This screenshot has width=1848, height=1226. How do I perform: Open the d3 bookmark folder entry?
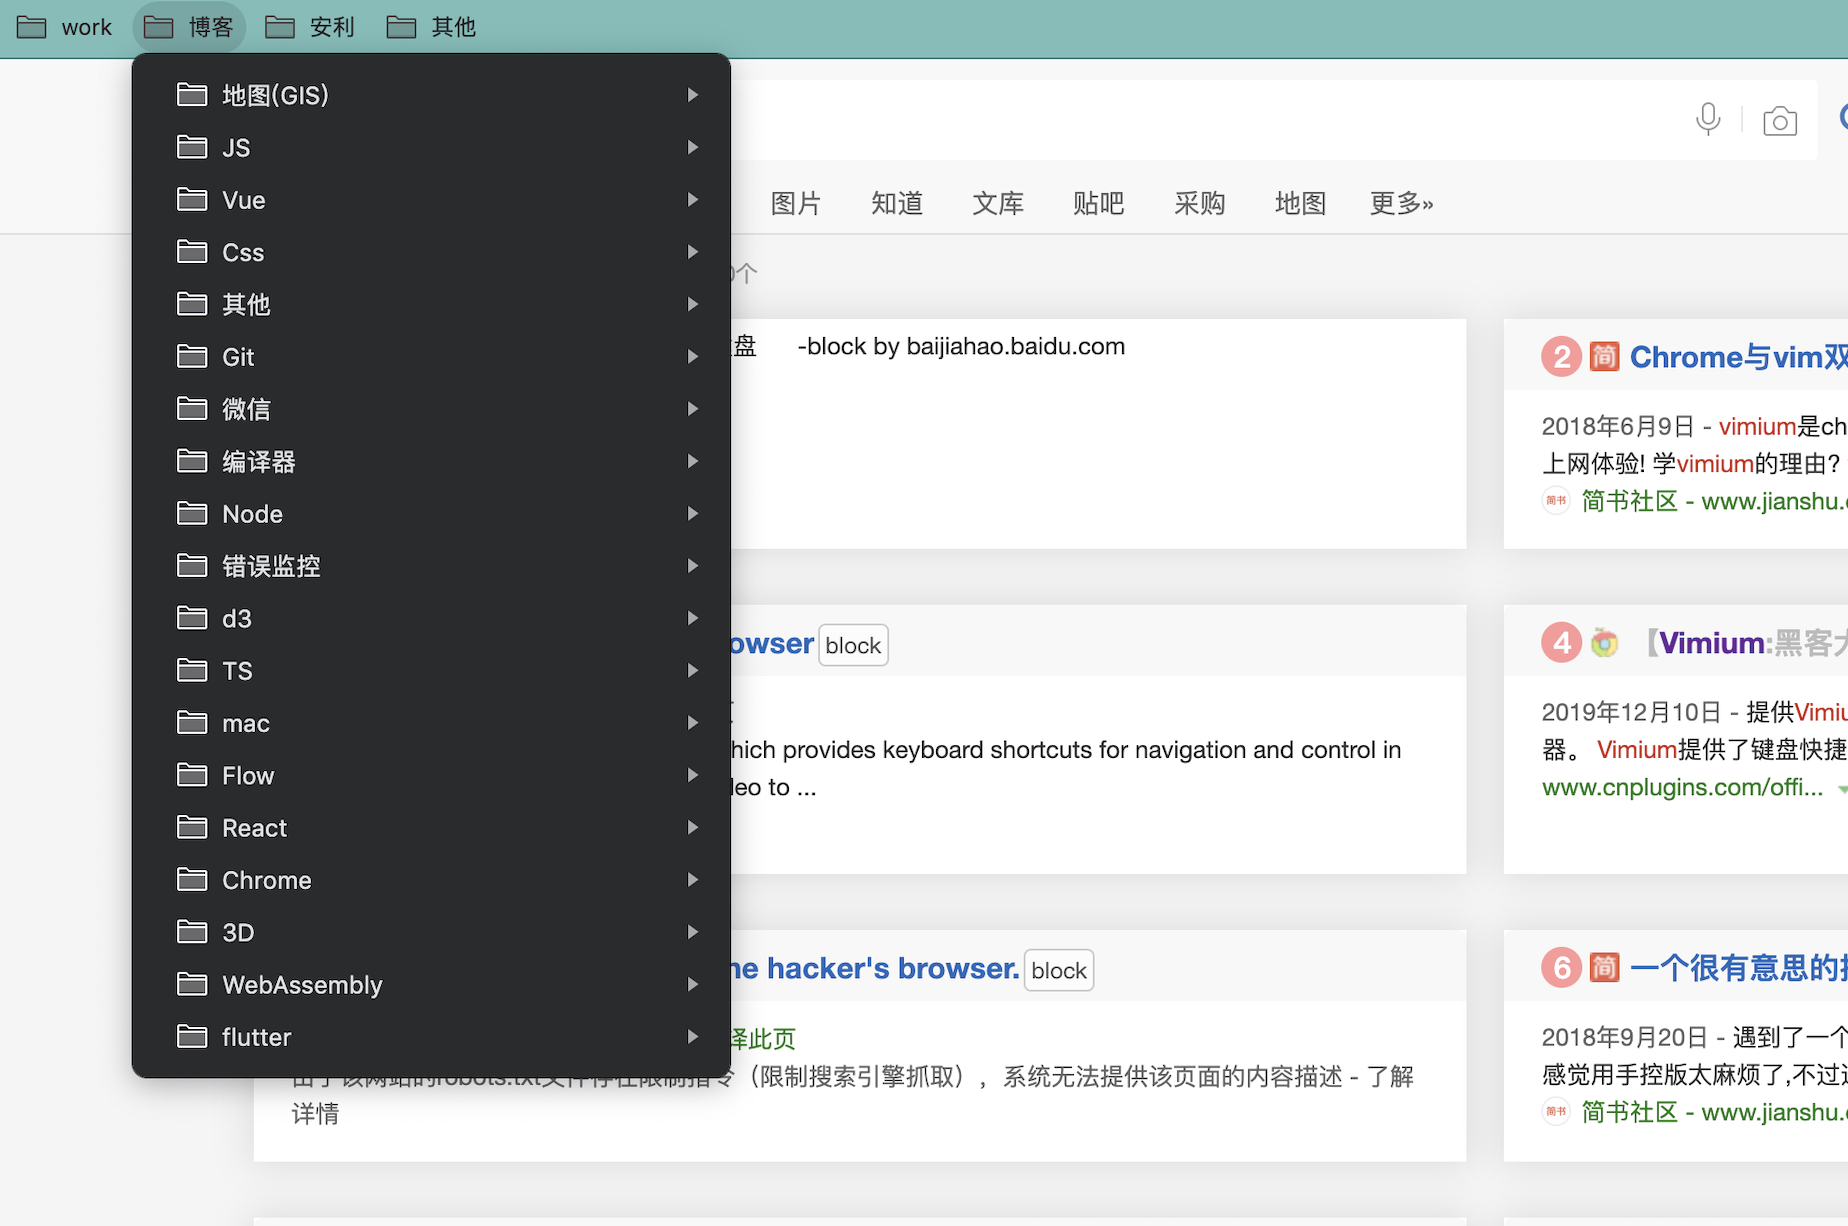[431, 619]
